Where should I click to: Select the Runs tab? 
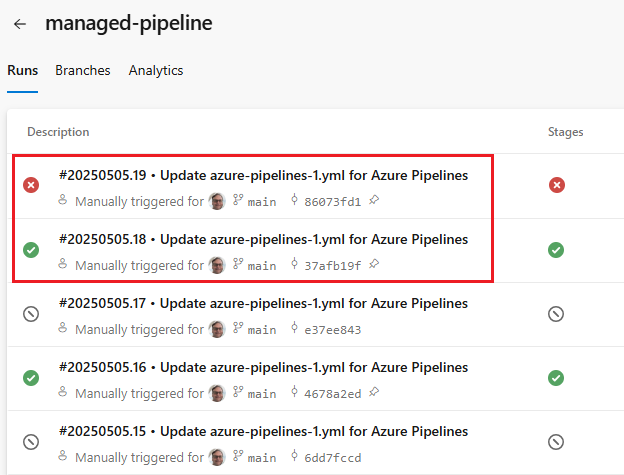tap(22, 71)
